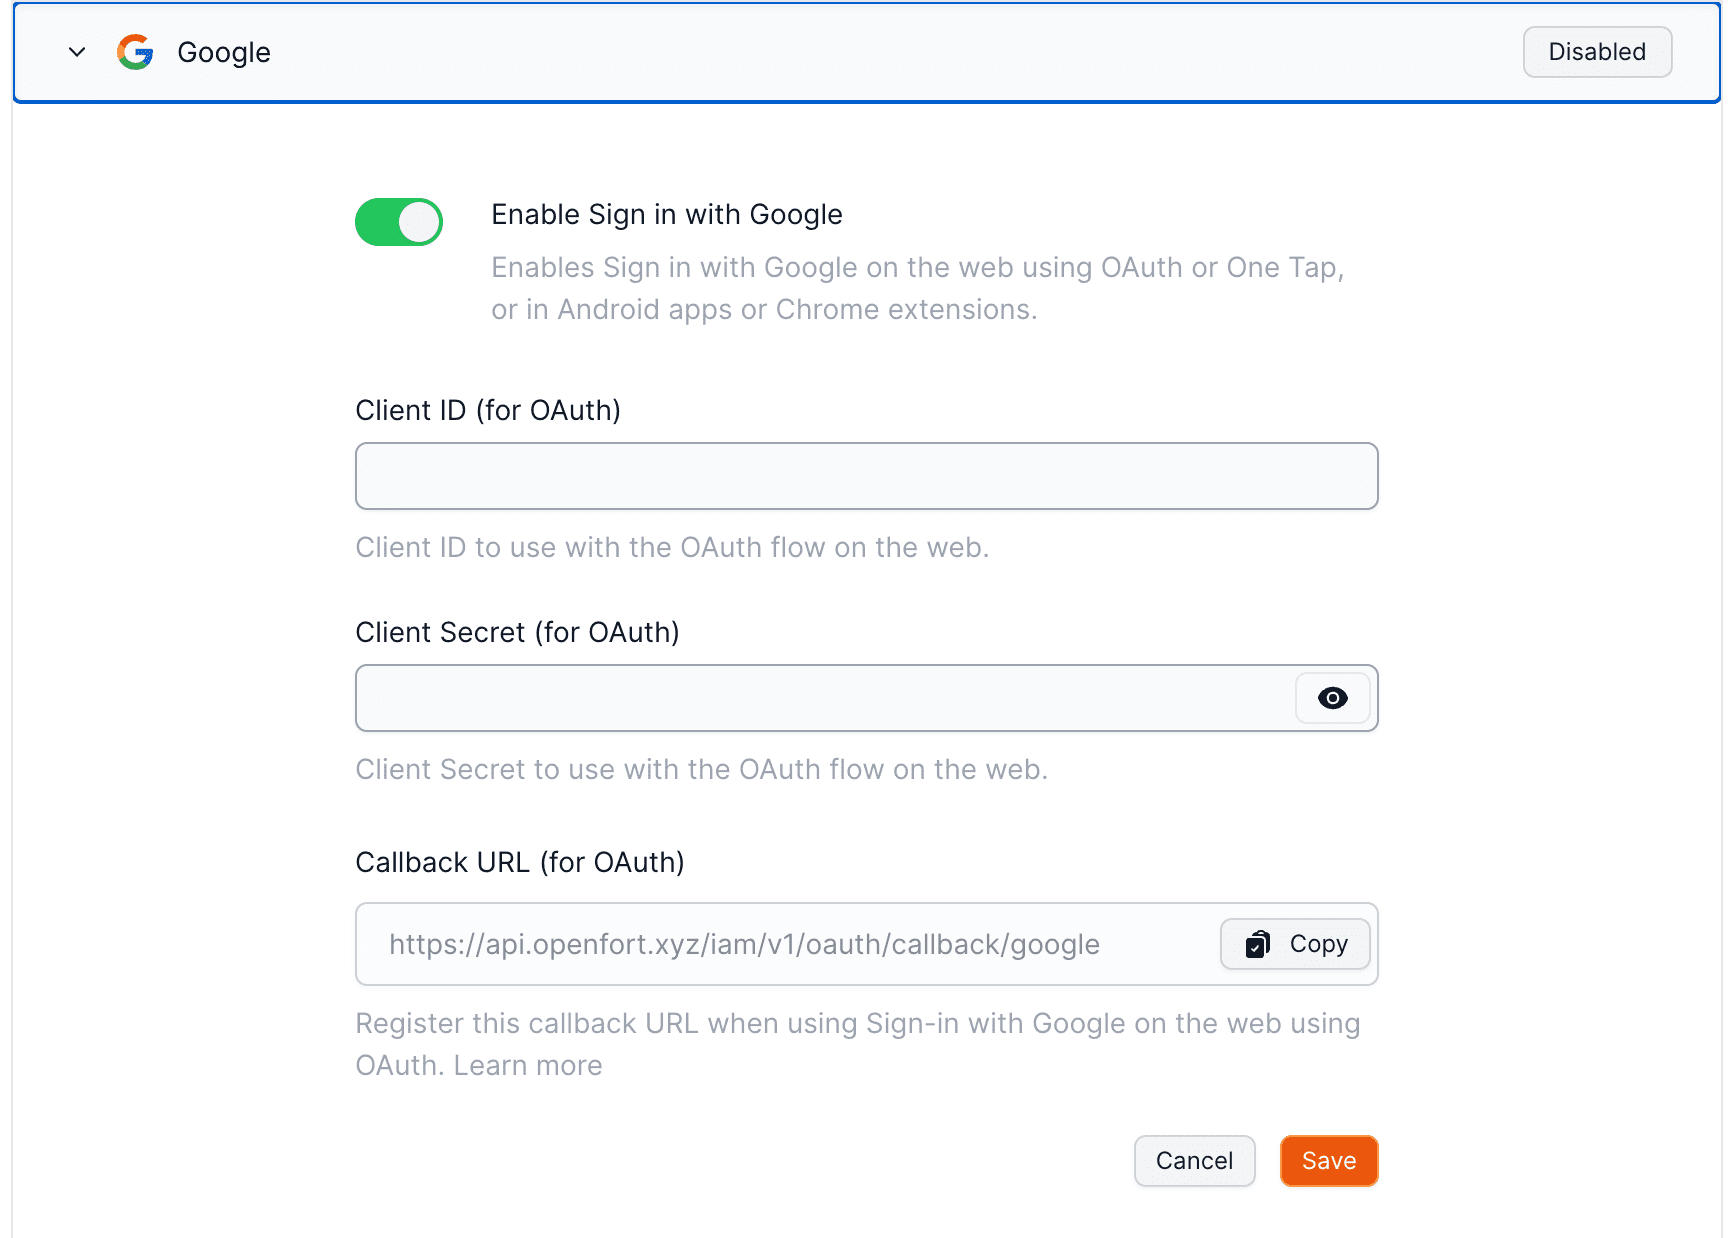Copy the callback URL
The width and height of the screenshot is (1734, 1238).
(x=1295, y=944)
